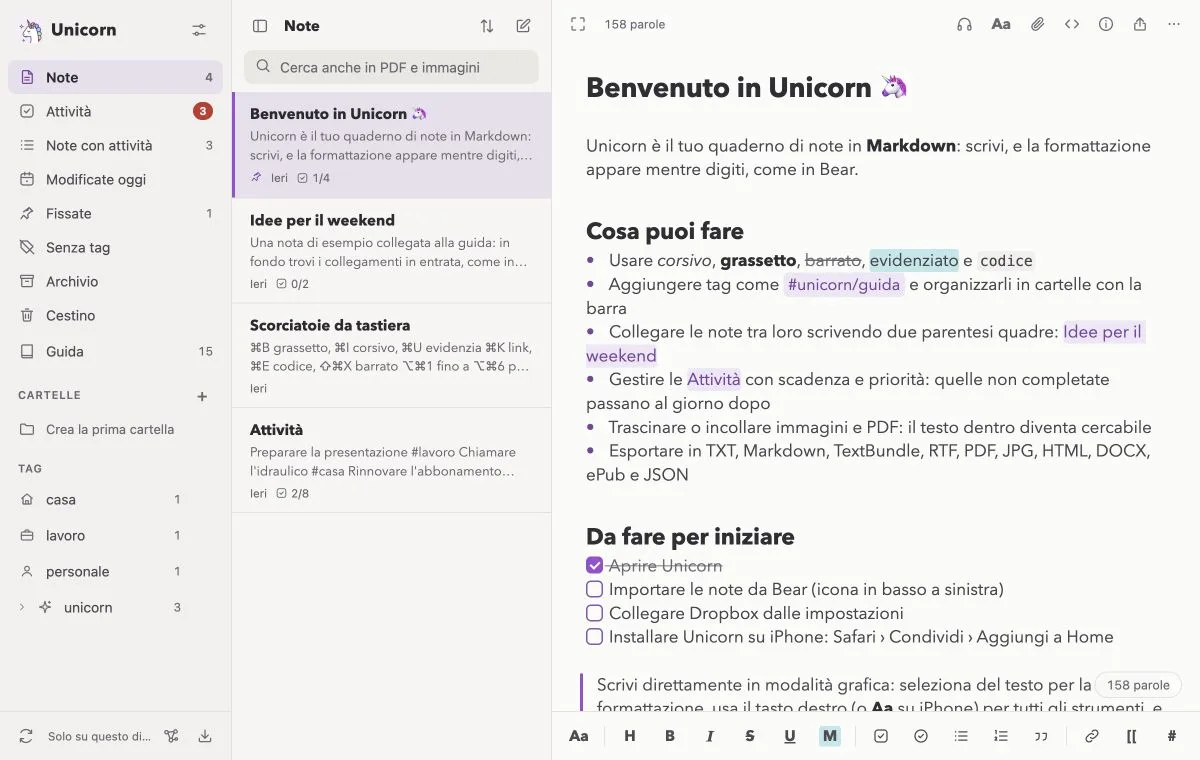This screenshot has width=1200, height=760.
Task: Click the import download icon in sidebar footer
Action: pos(205,736)
